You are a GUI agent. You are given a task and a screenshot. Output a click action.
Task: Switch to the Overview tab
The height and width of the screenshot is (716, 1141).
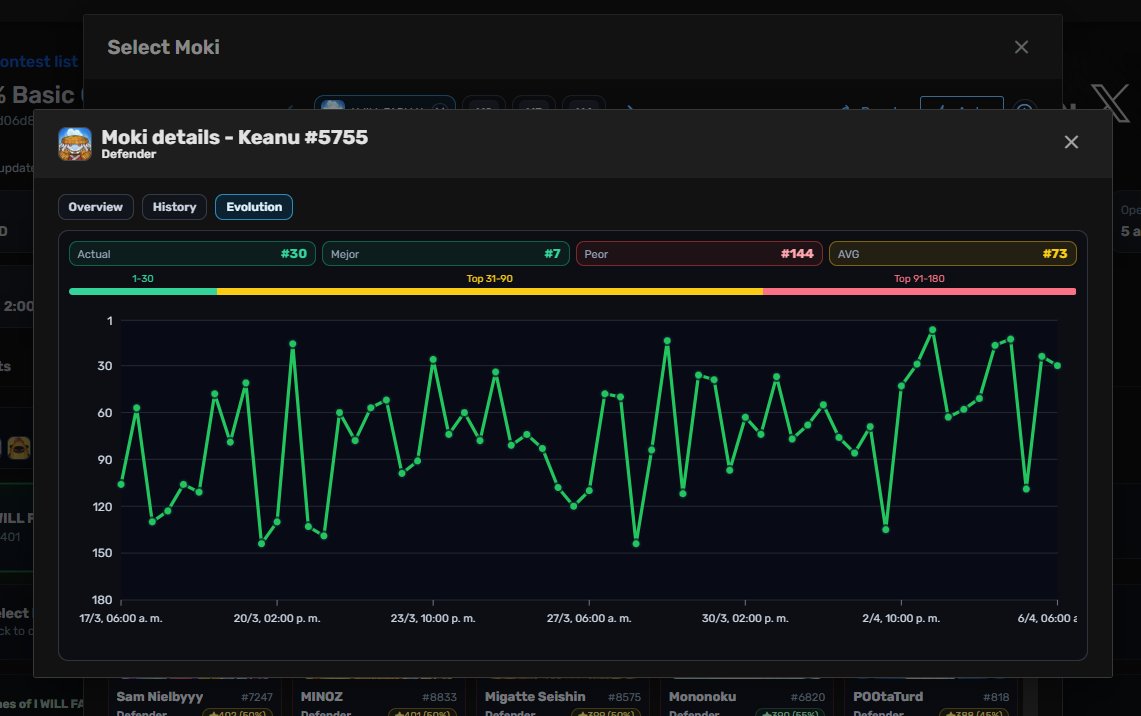click(x=95, y=207)
